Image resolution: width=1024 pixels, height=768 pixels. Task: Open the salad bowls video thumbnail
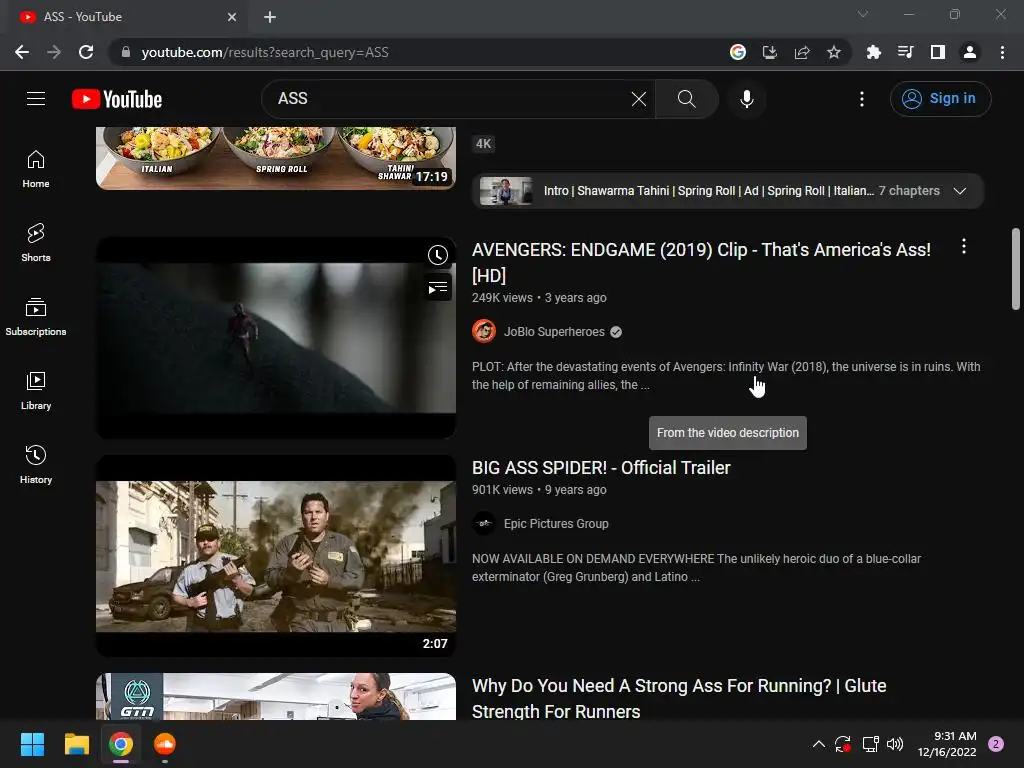pos(276,159)
